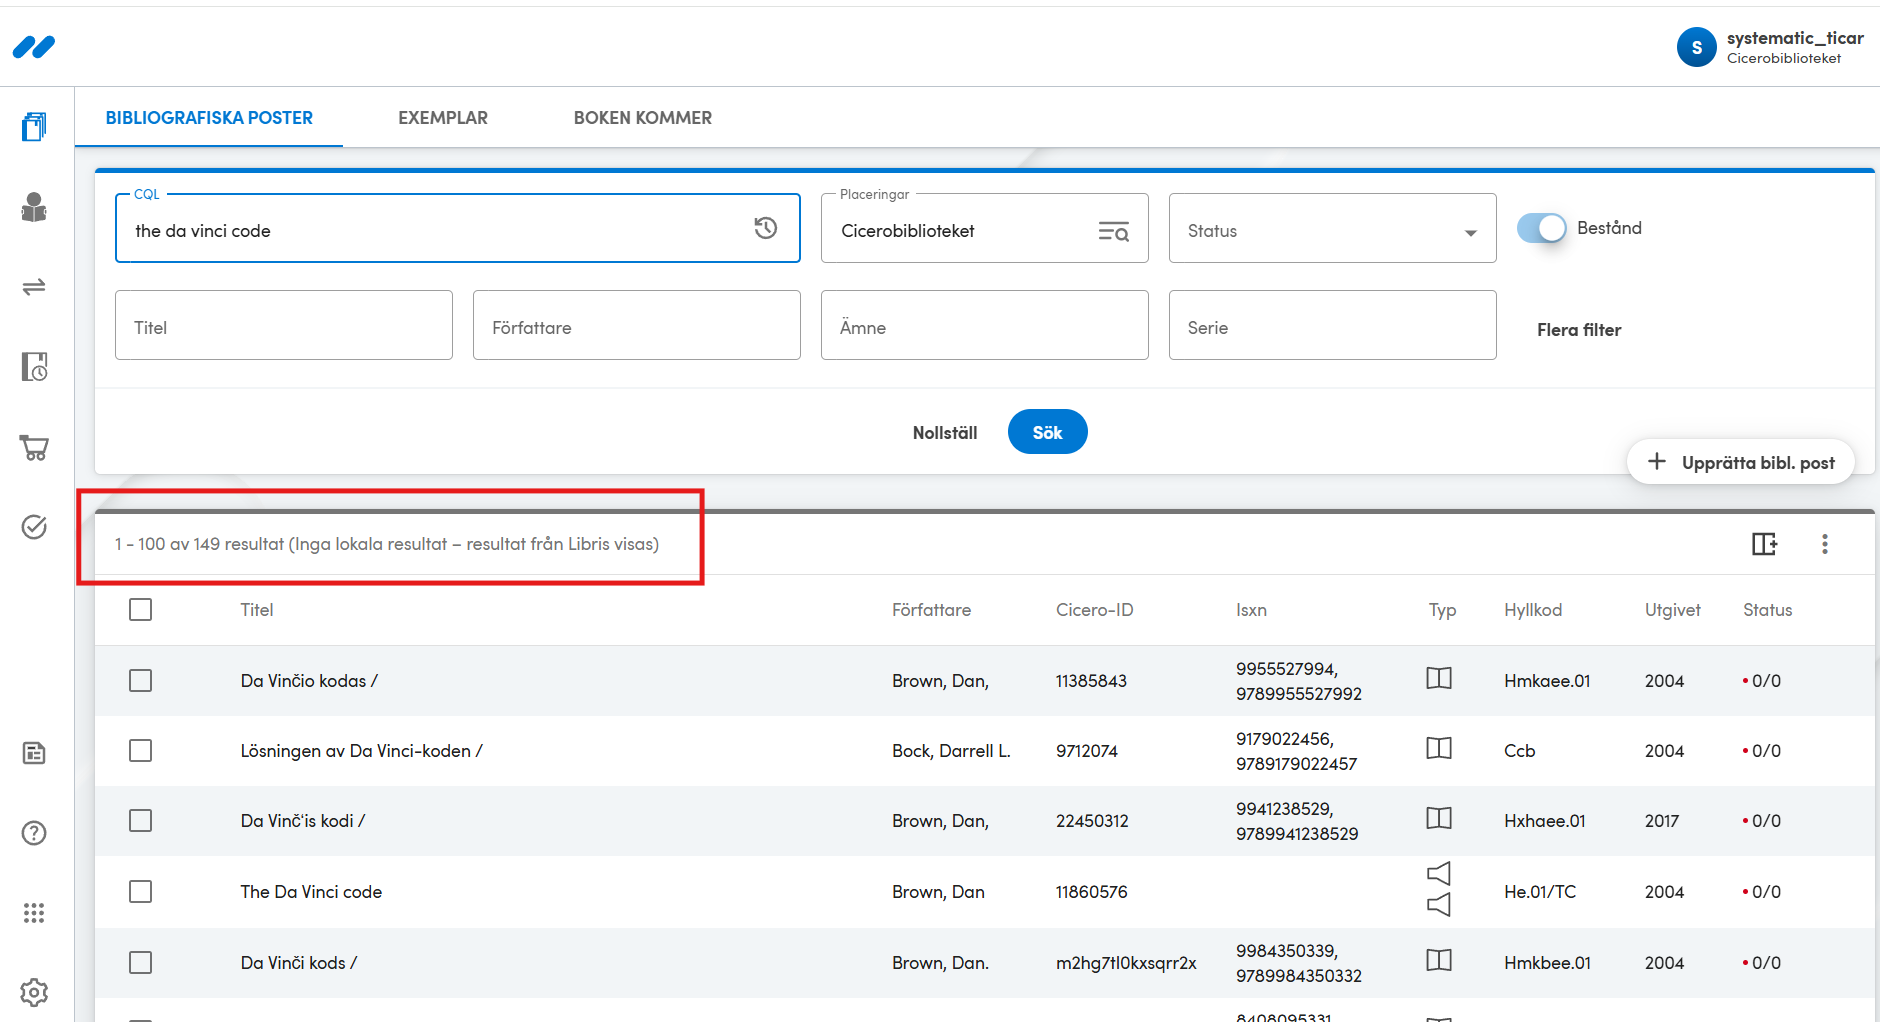Click the Författare filter field

[637, 325]
